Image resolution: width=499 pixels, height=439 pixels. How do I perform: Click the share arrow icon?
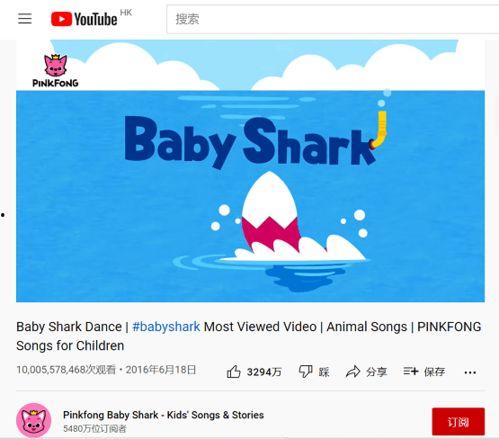pos(353,371)
